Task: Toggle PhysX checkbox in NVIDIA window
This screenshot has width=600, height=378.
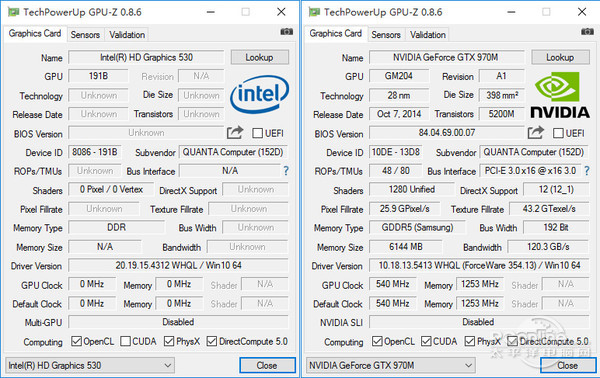Action: pos(470,341)
